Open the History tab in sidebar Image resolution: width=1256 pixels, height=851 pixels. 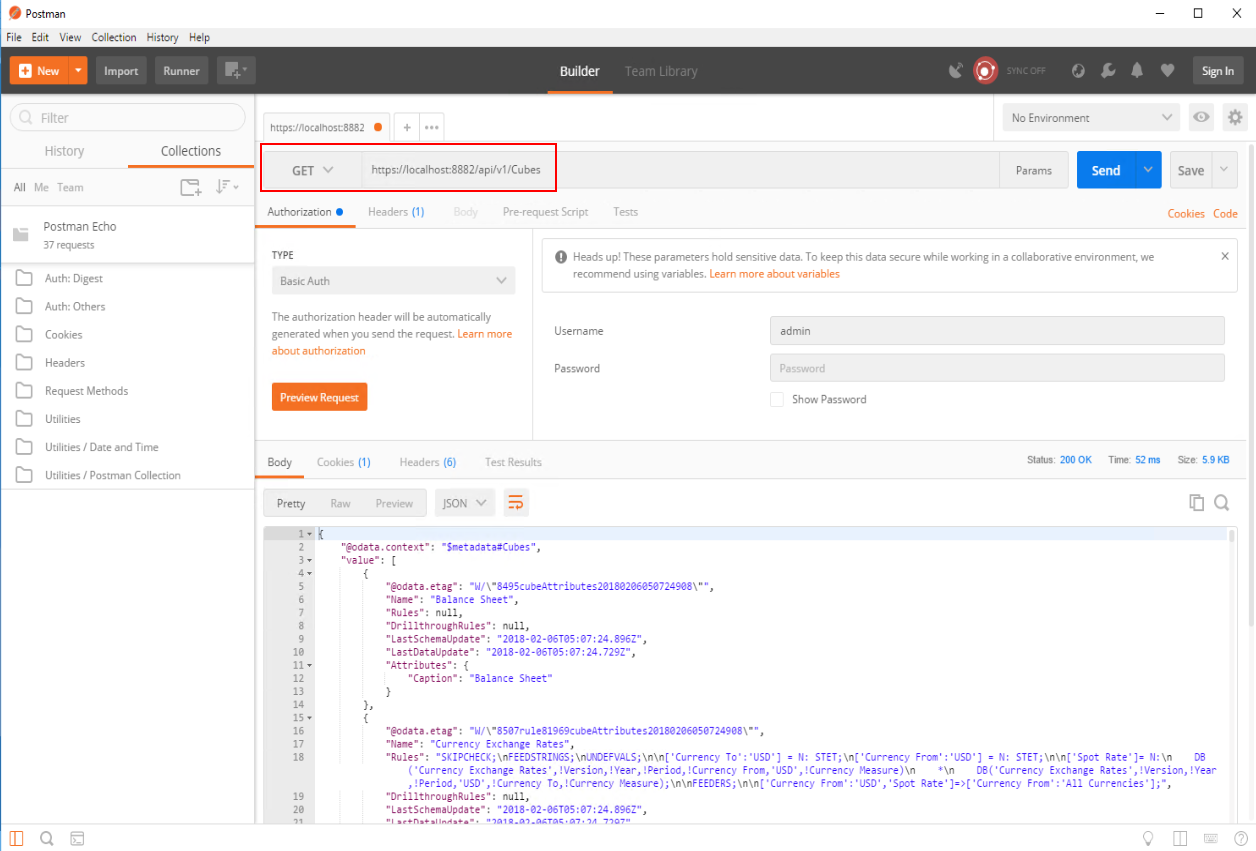pyautogui.click(x=64, y=151)
